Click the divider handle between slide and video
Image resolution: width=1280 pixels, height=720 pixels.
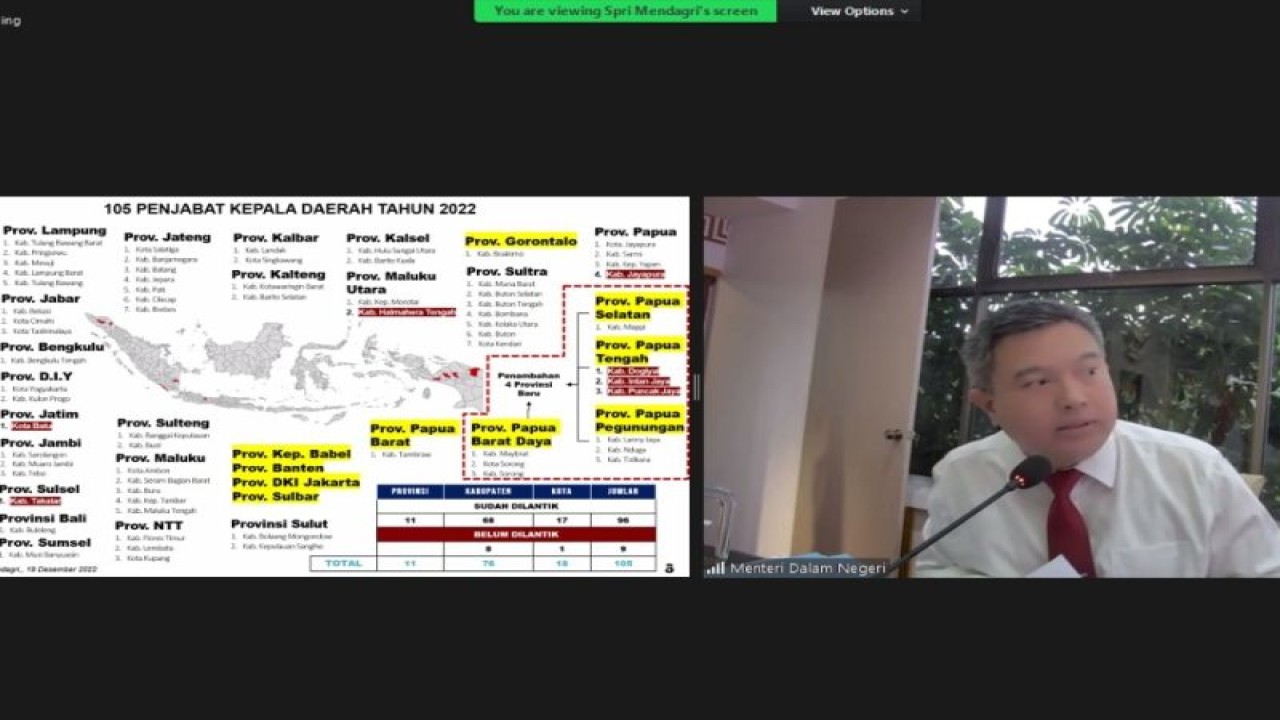[x=696, y=387]
